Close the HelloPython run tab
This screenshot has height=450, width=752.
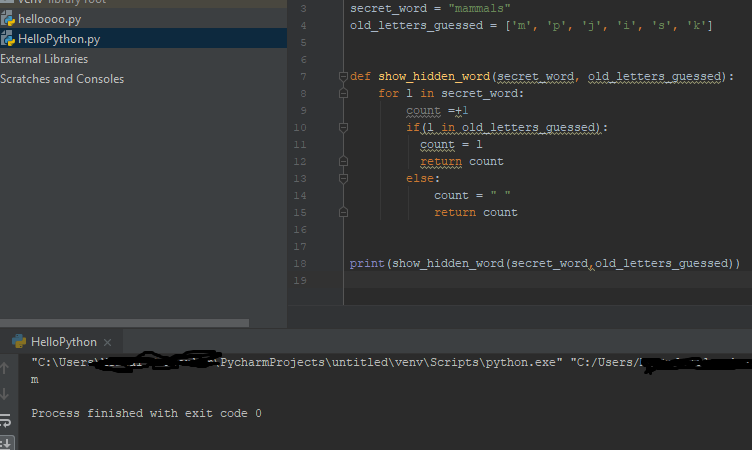click(x=107, y=342)
